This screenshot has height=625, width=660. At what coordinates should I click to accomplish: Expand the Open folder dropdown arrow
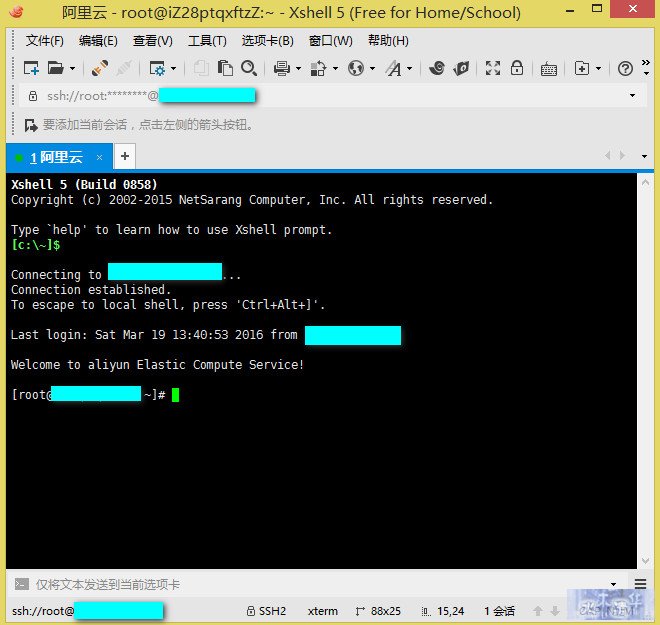pos(72,69)
